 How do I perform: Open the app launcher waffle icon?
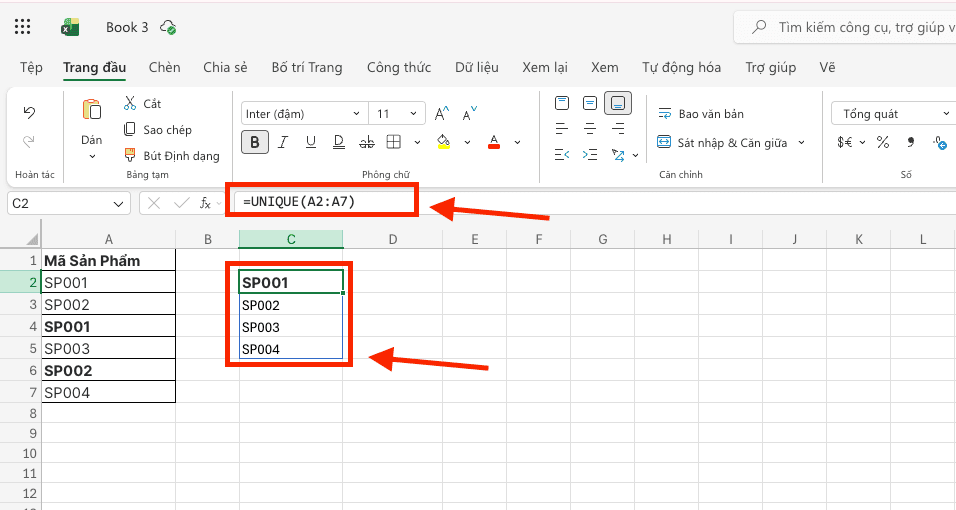[23, 27]
